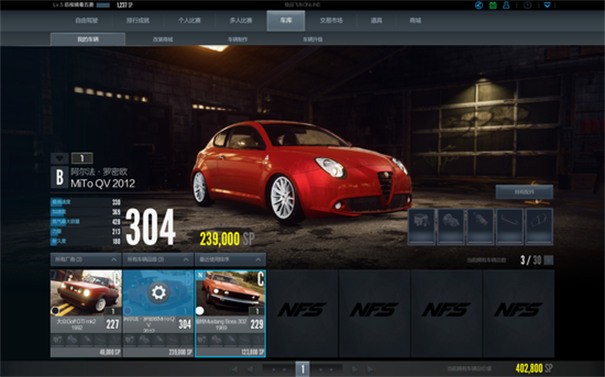Click the 40,000 SP value on the Golf card
Screen dimensions: 605x377
point(110,352)
